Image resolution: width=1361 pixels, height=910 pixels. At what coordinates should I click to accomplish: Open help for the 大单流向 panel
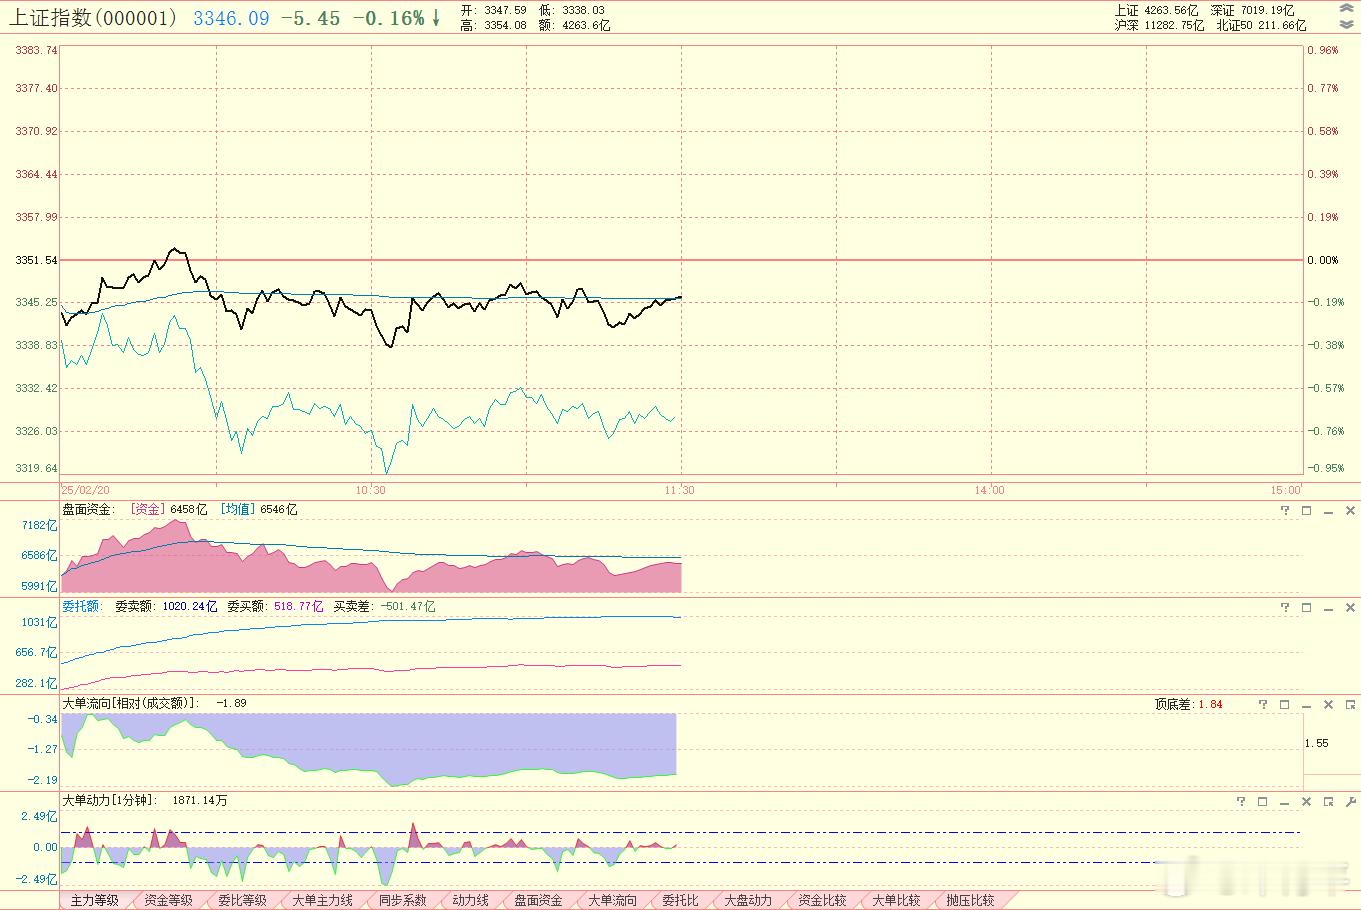(1263, 704)
